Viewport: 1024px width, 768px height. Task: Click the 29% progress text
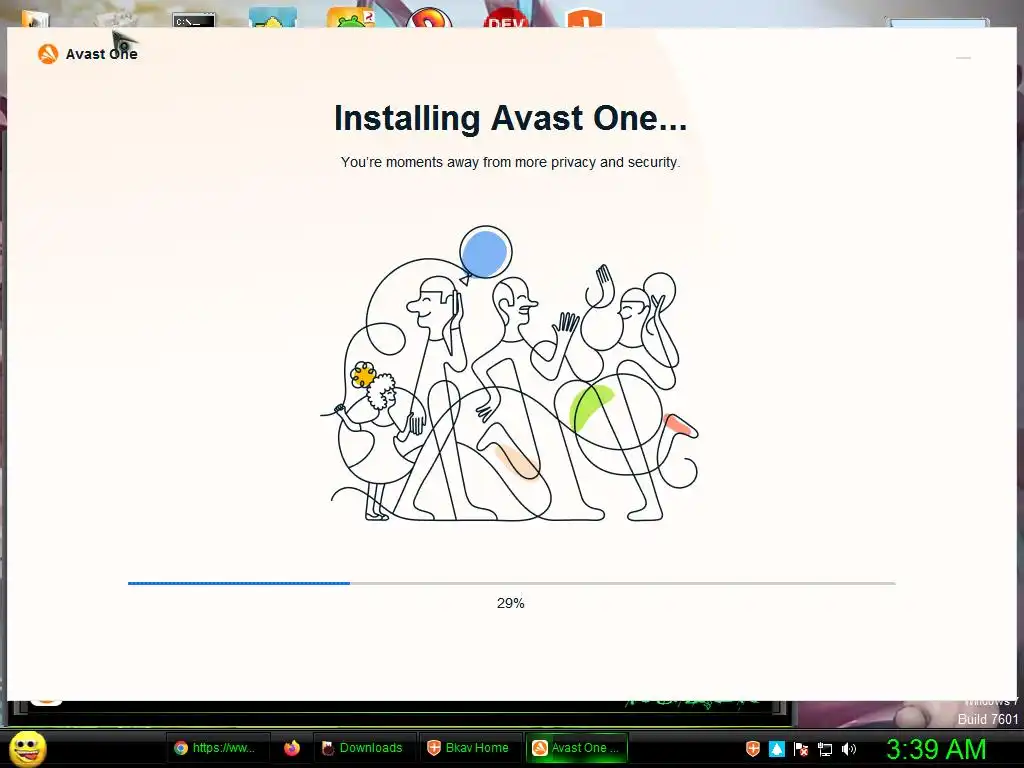tap(511, 603)
